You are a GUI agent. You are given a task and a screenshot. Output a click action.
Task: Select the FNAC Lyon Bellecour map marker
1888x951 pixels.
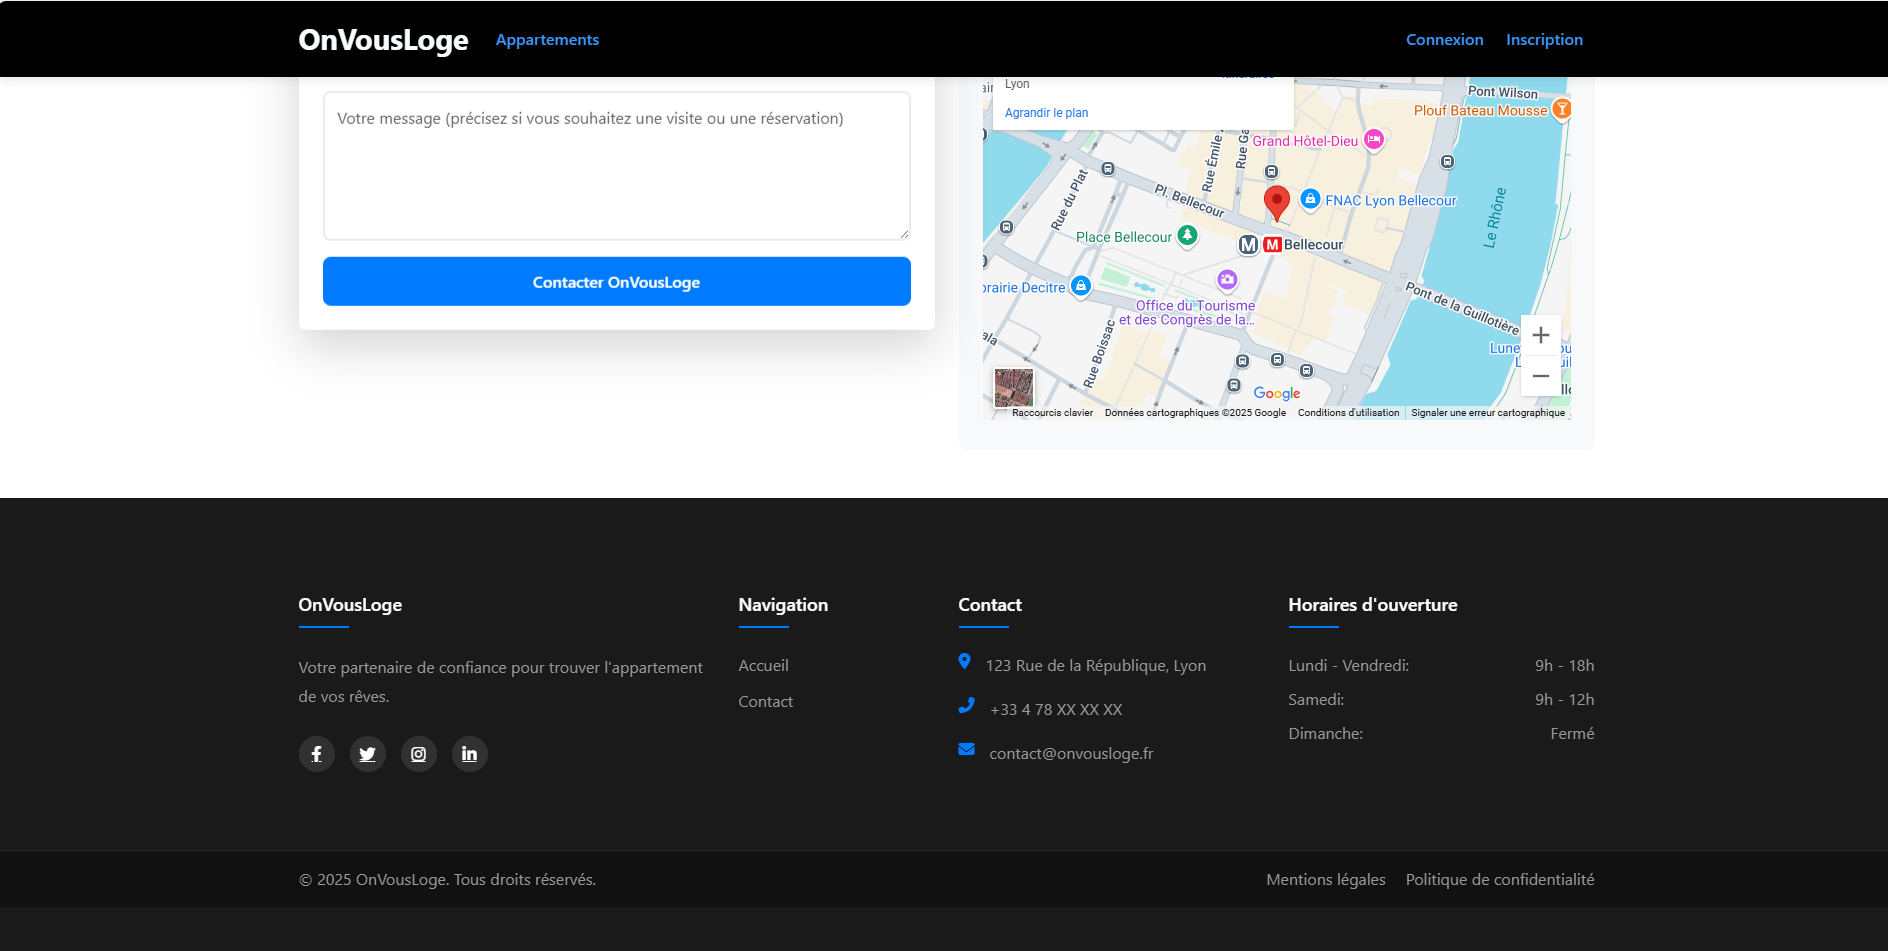tap(1310, 200)
